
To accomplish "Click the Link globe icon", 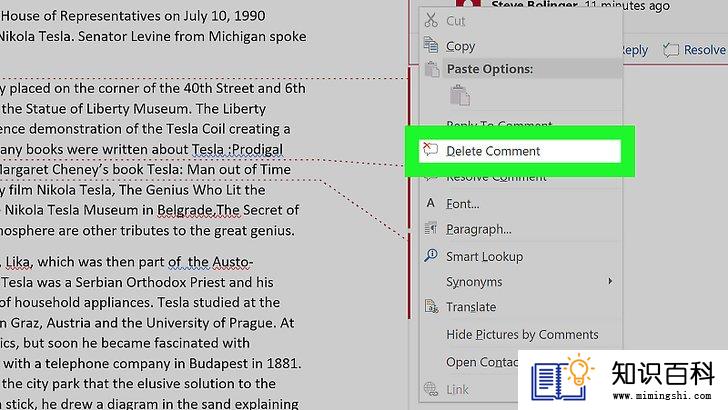I will [431, 389].
